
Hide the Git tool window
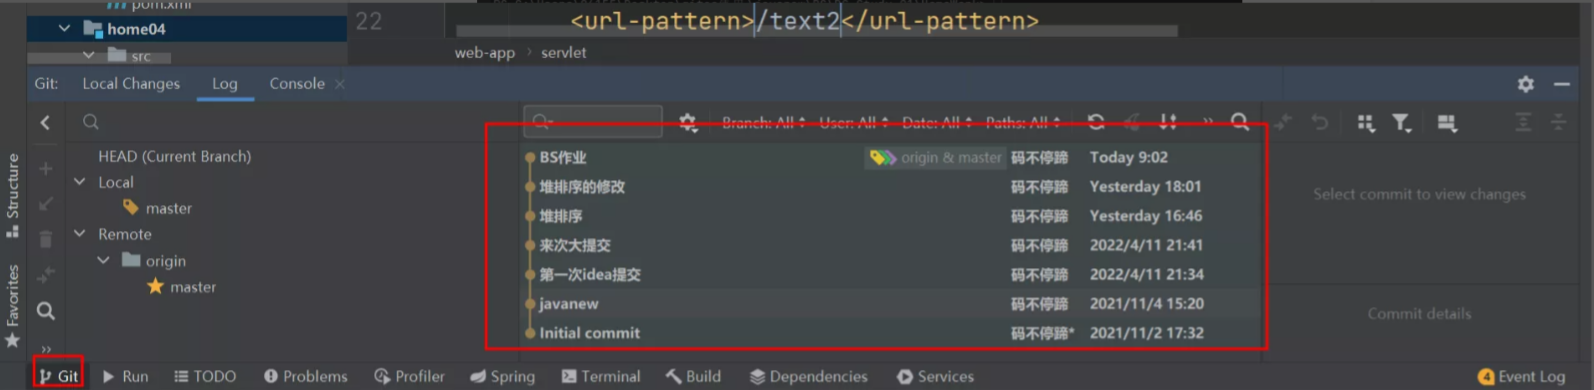[1561, 84]
